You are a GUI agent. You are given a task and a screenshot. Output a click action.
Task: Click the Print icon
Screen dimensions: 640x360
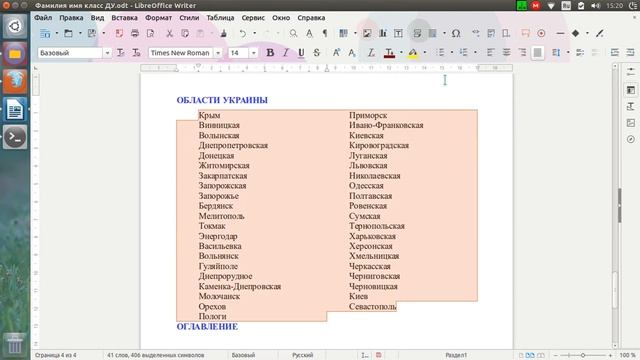coord(135,33)
